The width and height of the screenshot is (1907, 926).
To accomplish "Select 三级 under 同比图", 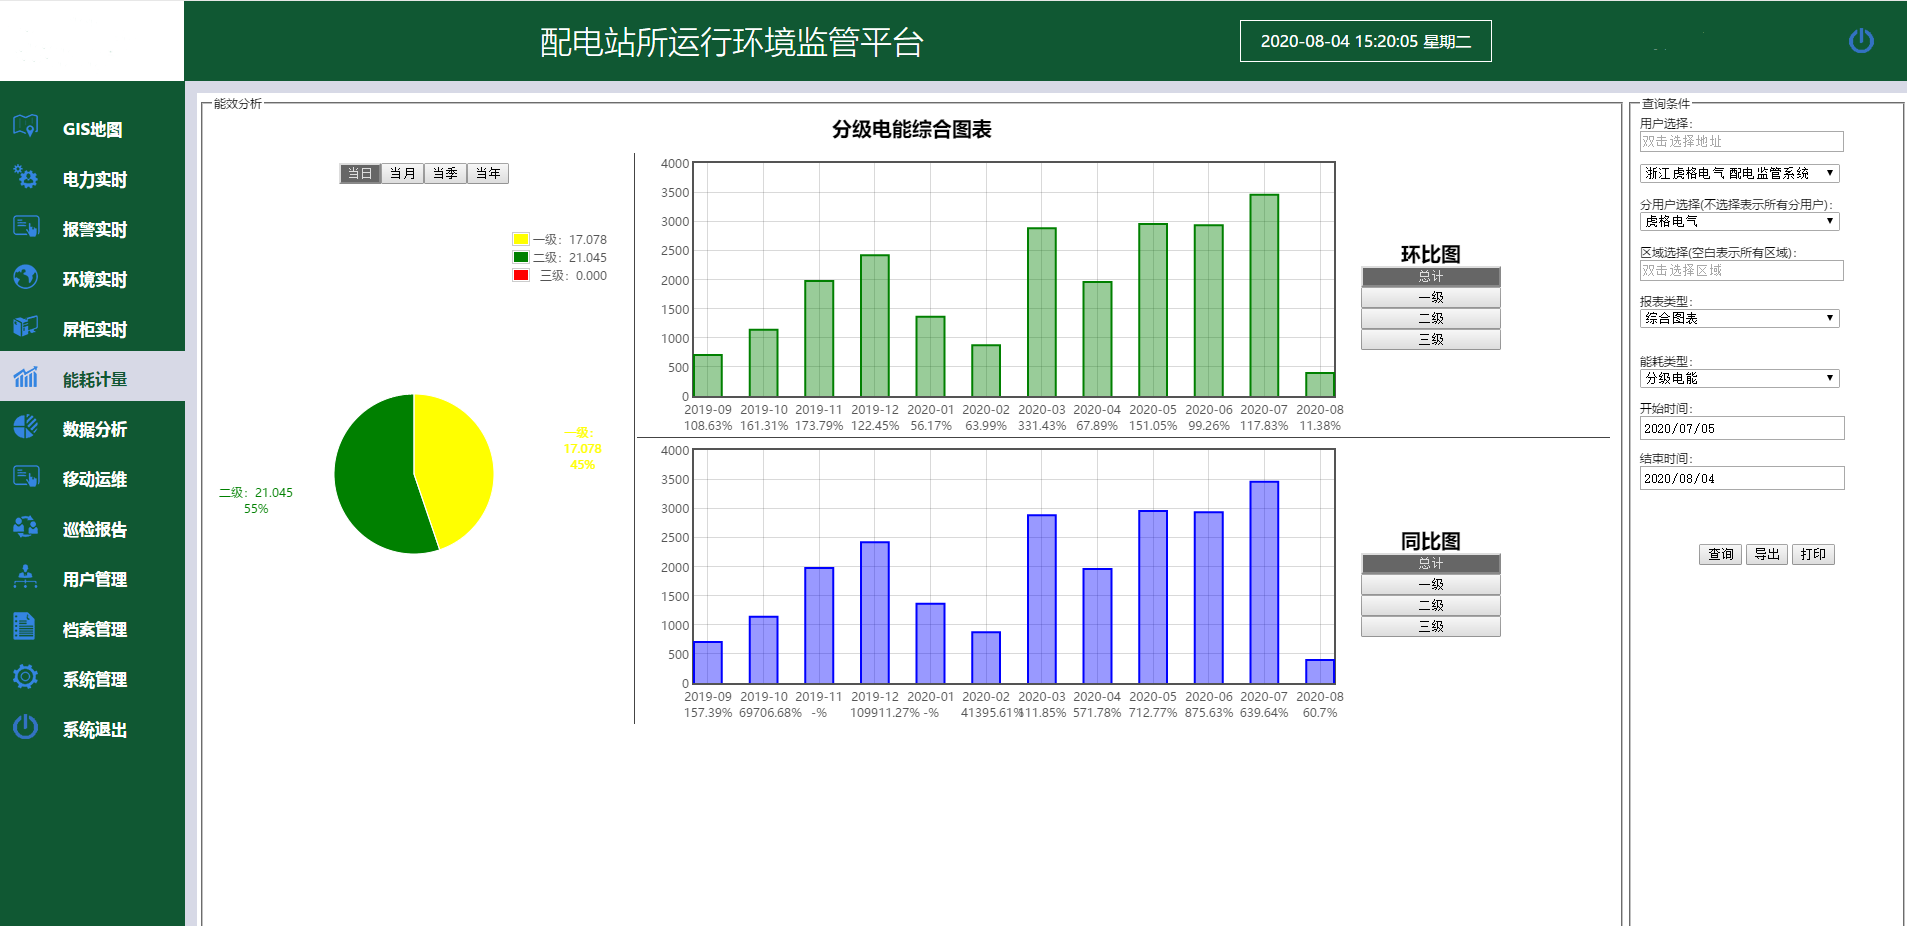I will 1430,627.
